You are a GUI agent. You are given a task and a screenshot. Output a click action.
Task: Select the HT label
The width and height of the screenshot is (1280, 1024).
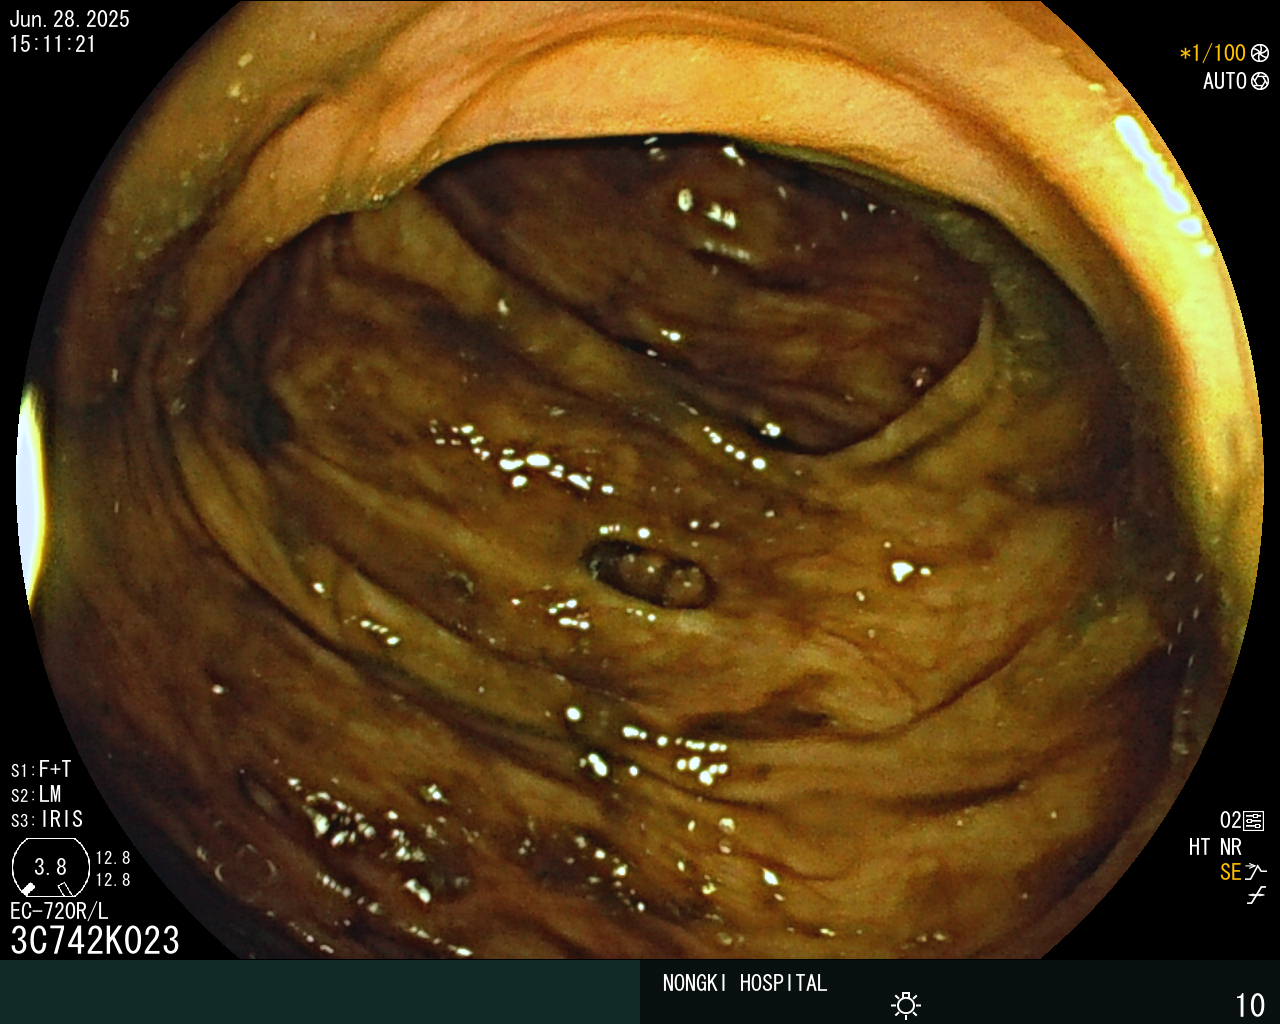coord(1199,847)
